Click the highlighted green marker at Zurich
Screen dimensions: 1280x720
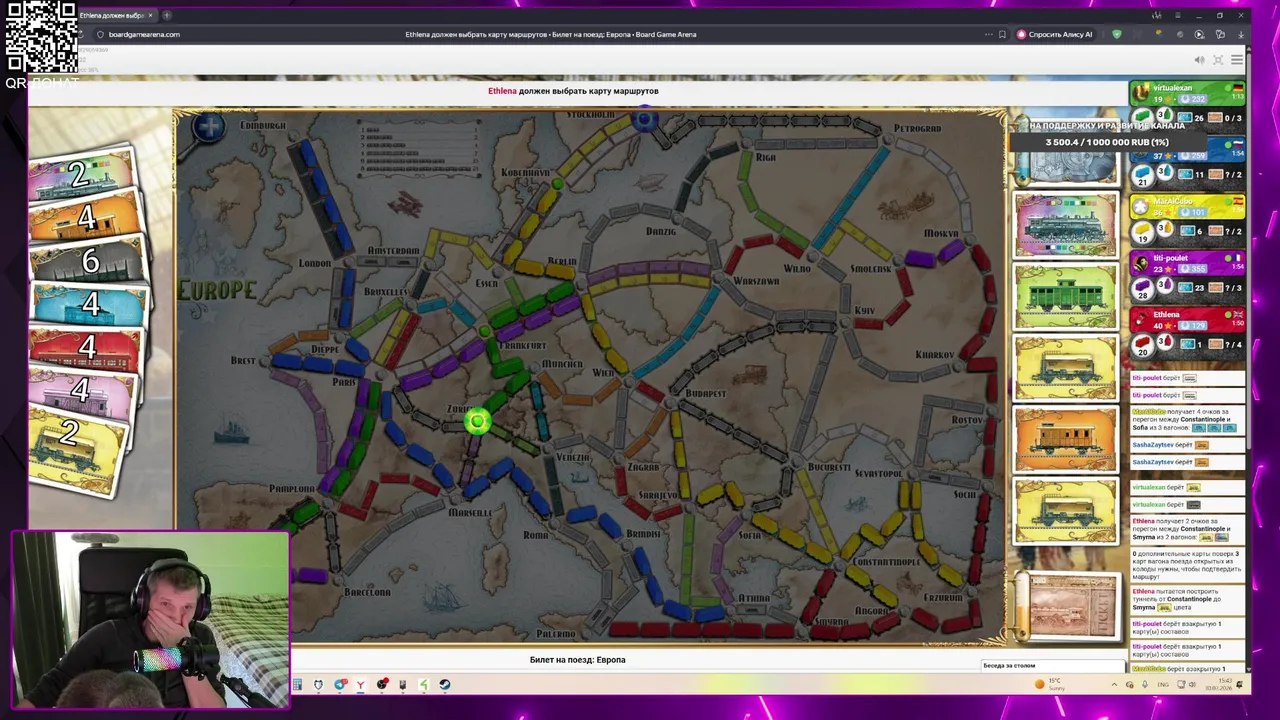477,422
